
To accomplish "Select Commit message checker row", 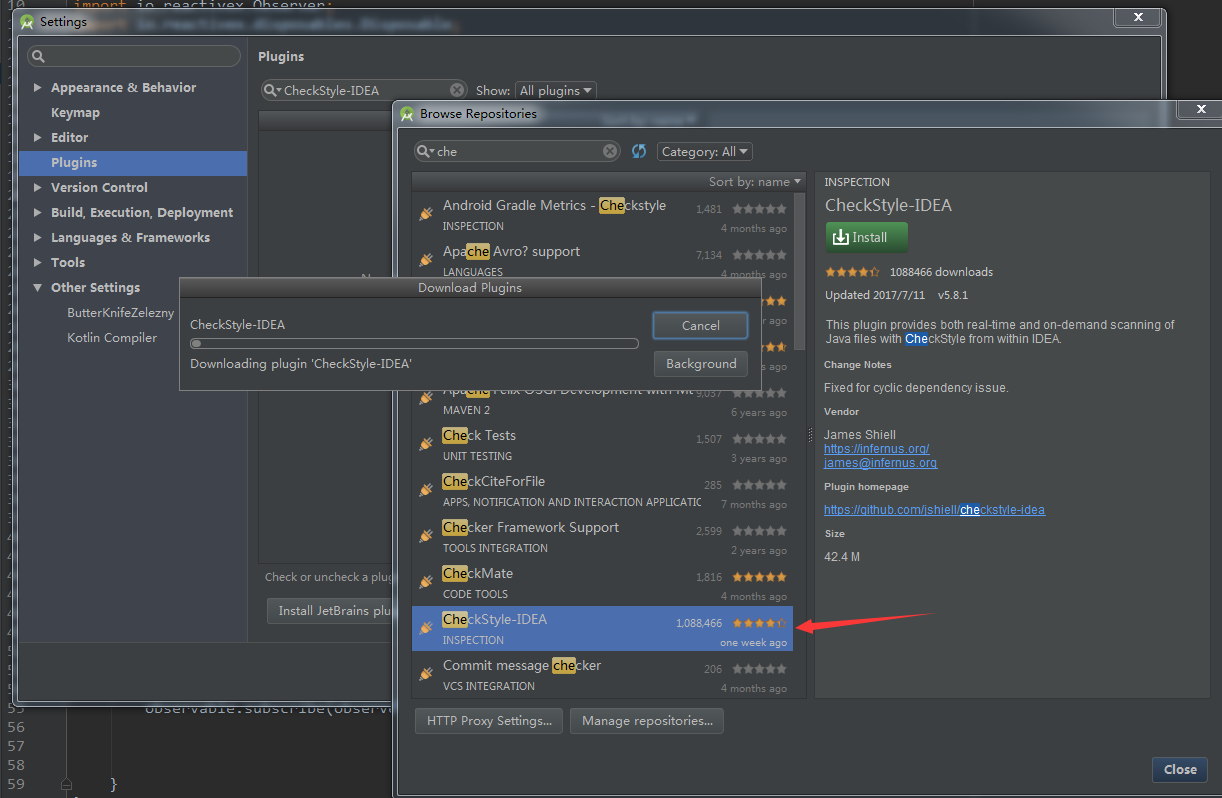I will [602, 674].
